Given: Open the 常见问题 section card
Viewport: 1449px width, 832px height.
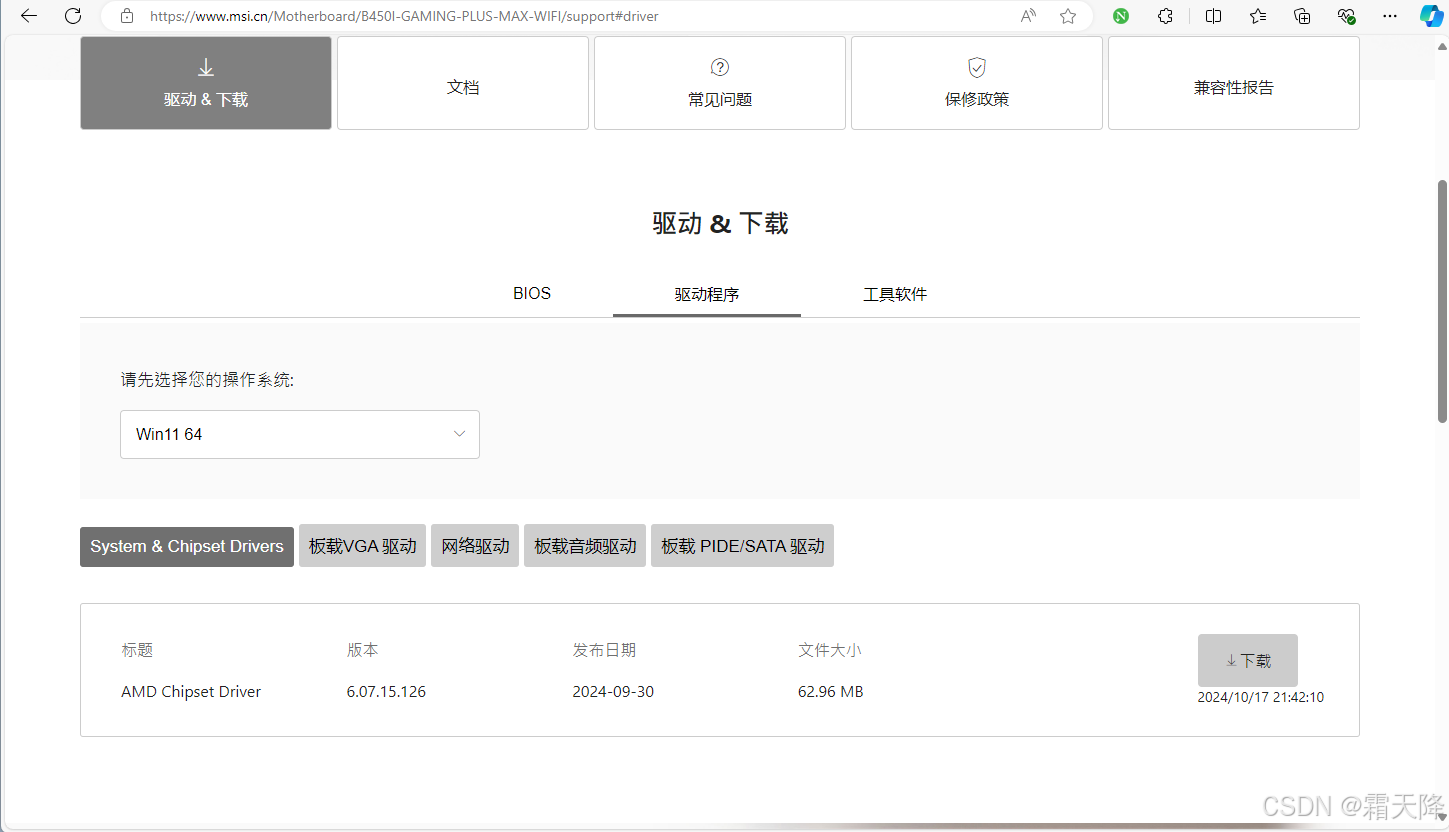Looking at the screenshot, I should point(720,83).
